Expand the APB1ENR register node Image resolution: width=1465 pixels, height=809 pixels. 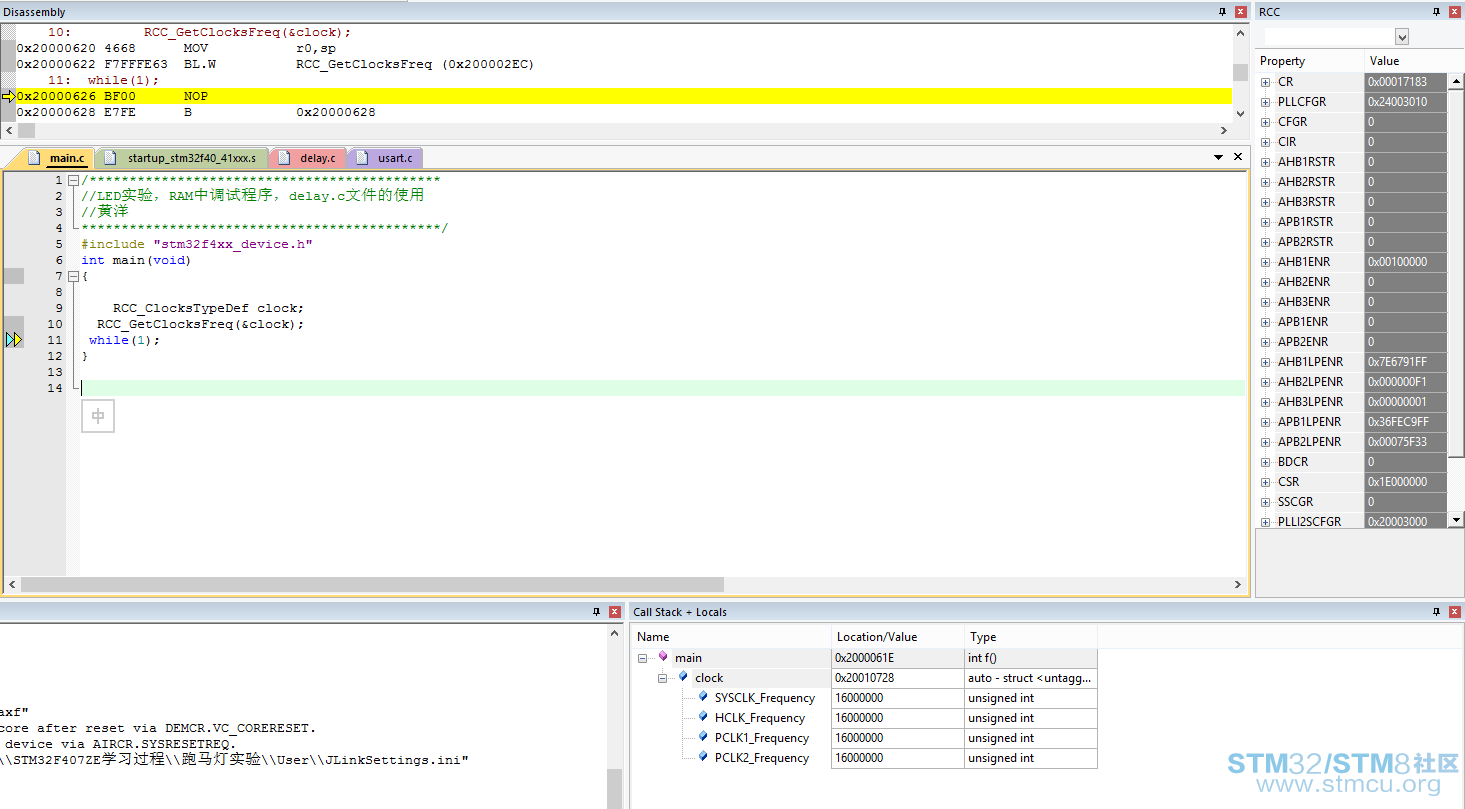(1265, 322)
